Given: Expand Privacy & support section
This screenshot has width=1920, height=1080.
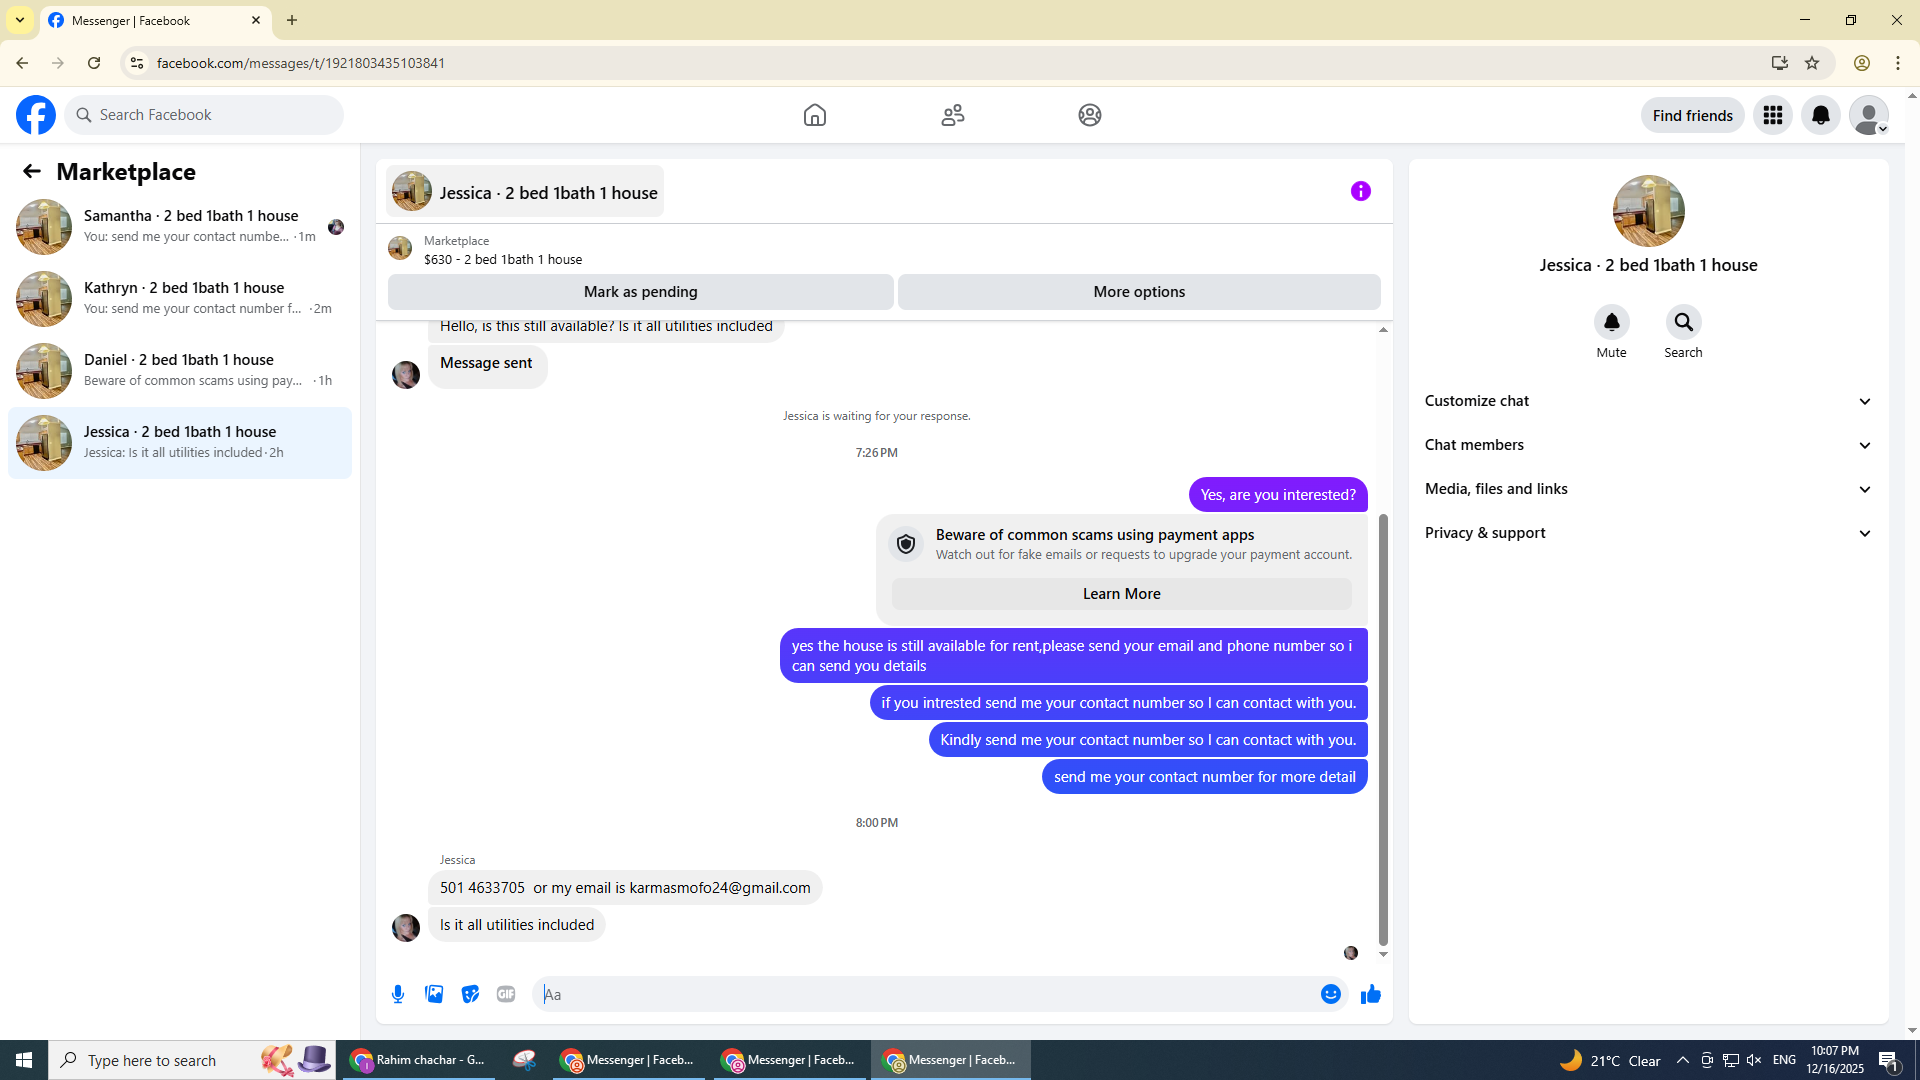Looking at the screenshot, I should 1648,533.
